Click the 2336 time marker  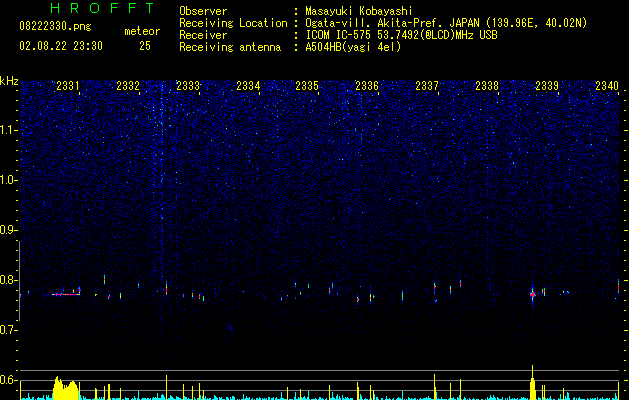click(x=367, y=85)
